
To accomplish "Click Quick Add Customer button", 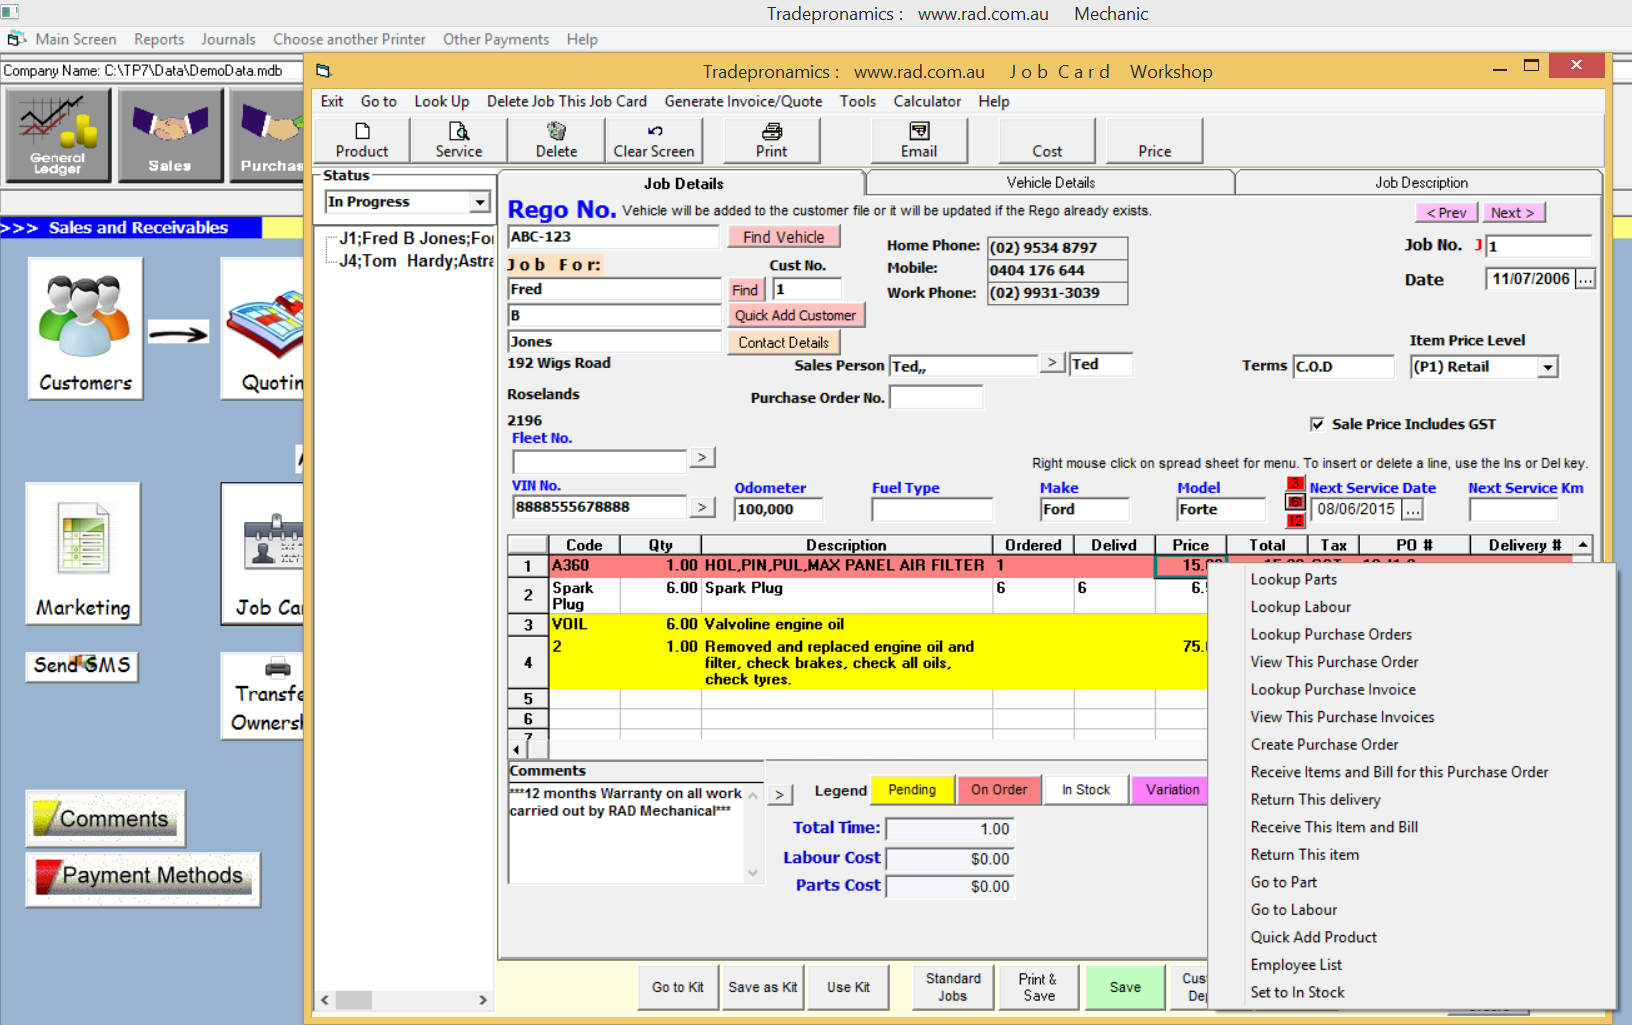I will tap(795, 315).
